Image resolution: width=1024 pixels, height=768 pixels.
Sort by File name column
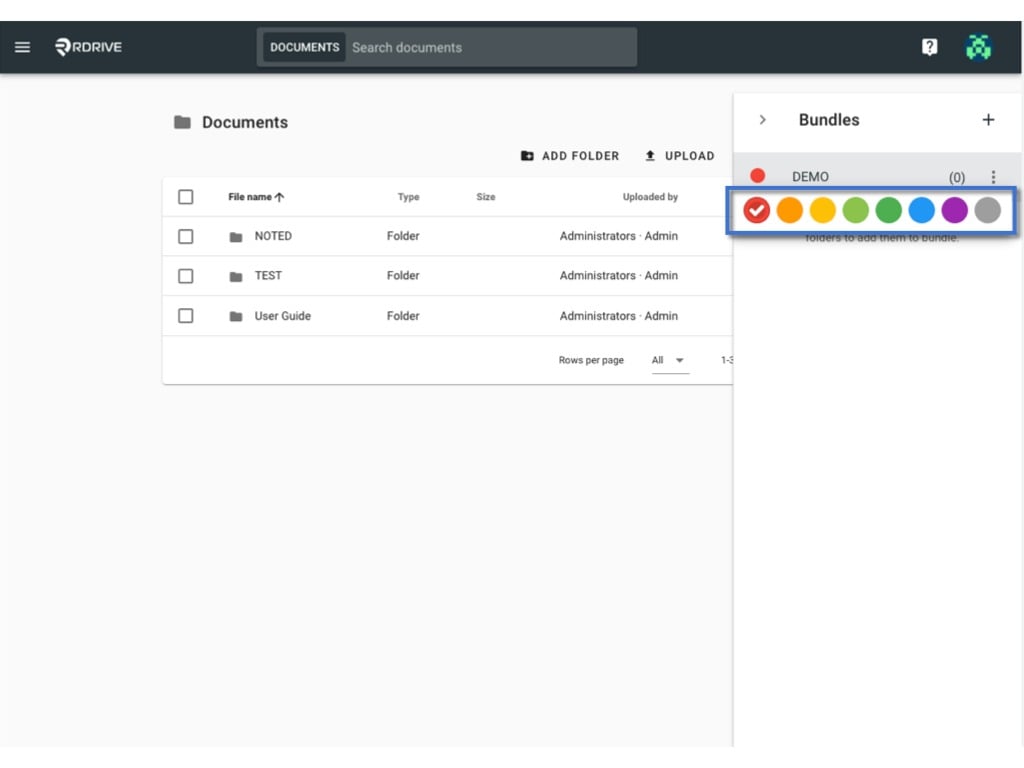pos(256,197)
